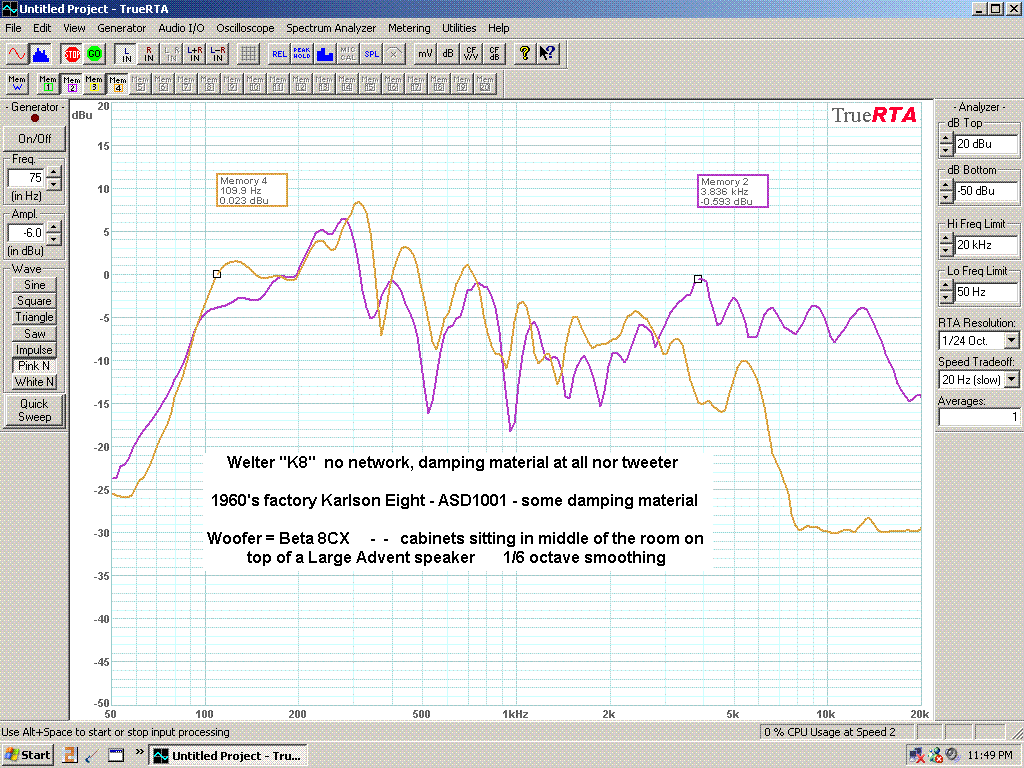This screenshot has height=768, width=1024.
Task: Select White N noise waveform
Action: [x=35, y=382]
